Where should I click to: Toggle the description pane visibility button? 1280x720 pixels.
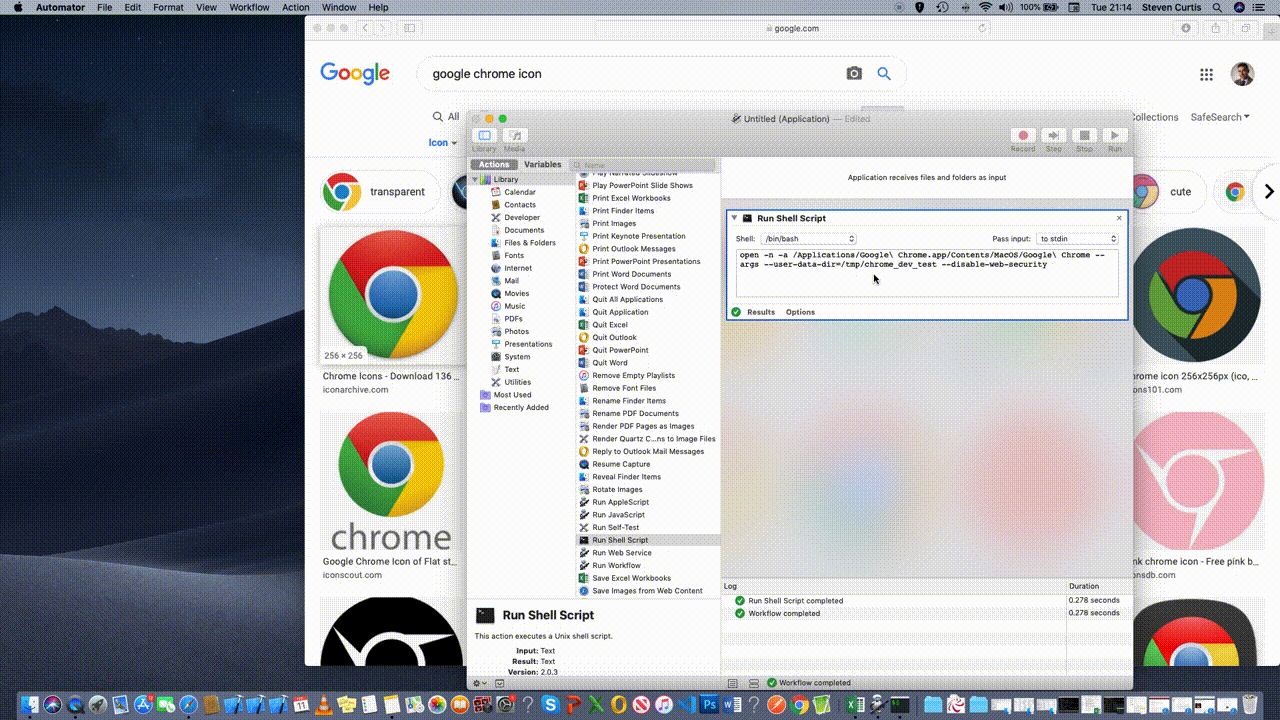[499, 683]
